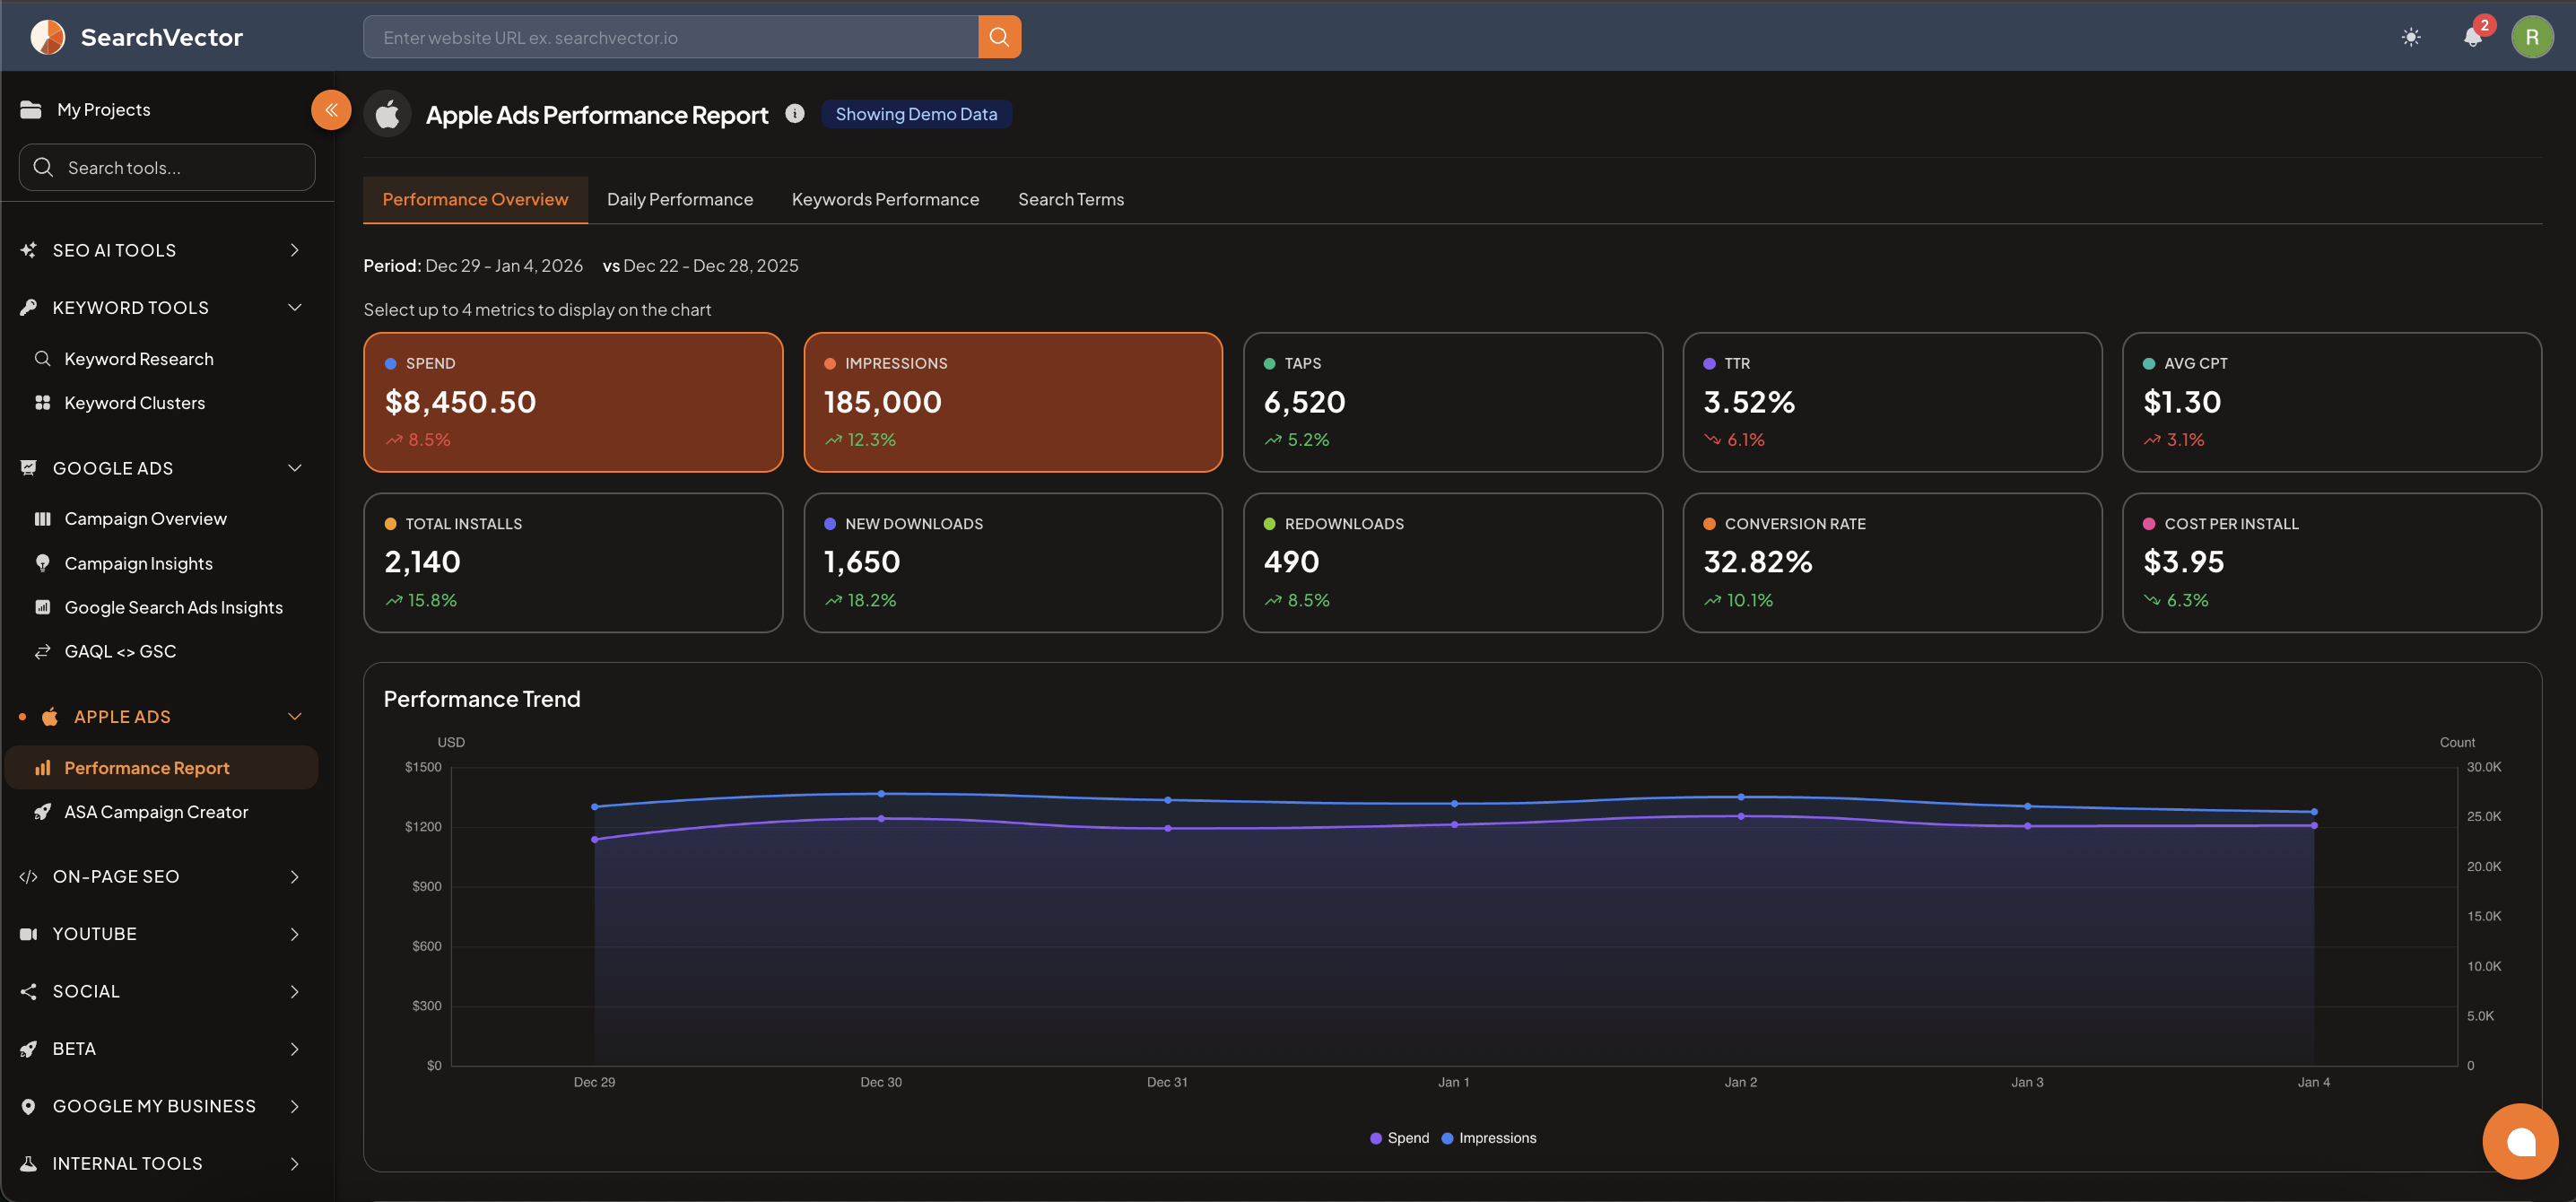Click the Keyword Tools key icon

[x=28, y=308]
